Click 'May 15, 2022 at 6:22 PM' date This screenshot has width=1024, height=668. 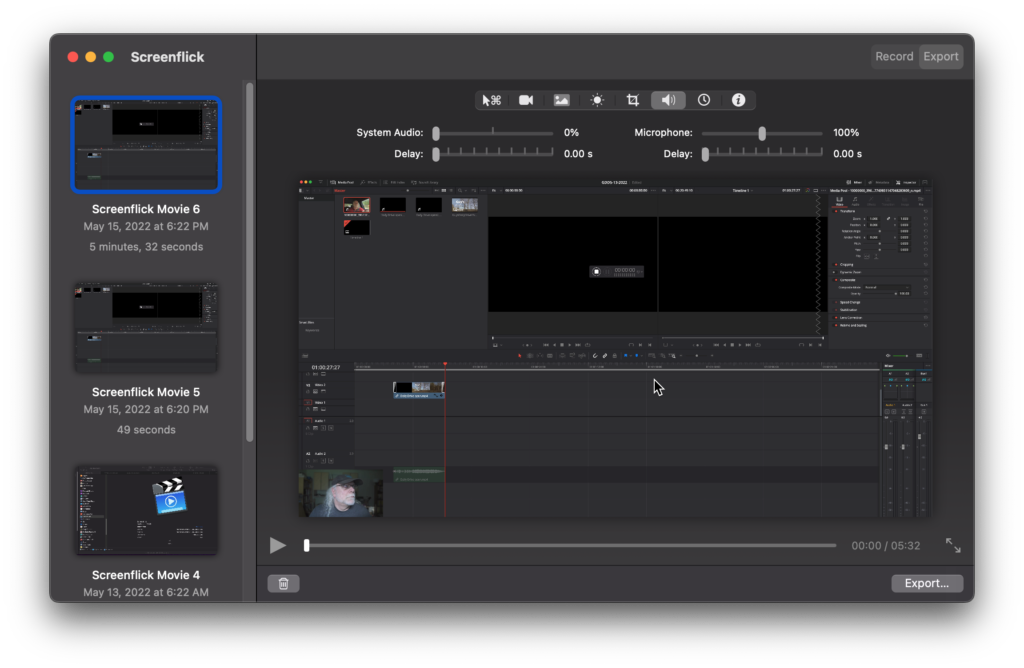(x=146, y=227)
